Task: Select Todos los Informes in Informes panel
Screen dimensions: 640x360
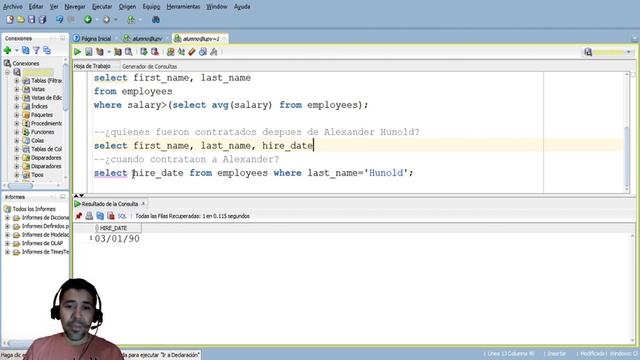Action: click(x=34, y=209)
